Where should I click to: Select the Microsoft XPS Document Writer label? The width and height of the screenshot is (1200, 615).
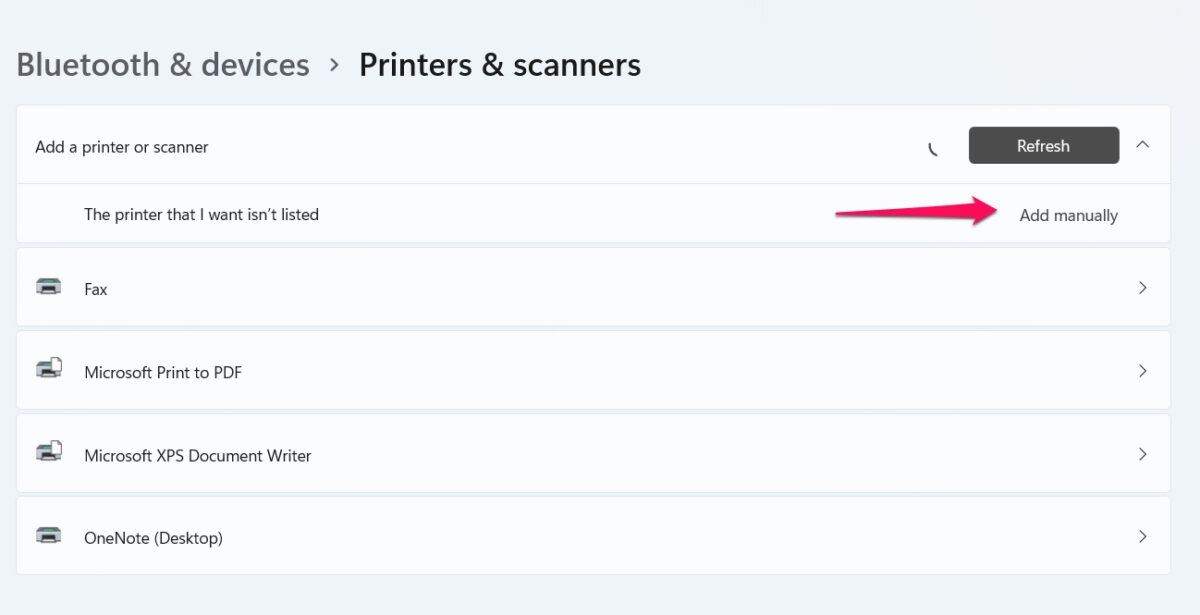[198, 455]
